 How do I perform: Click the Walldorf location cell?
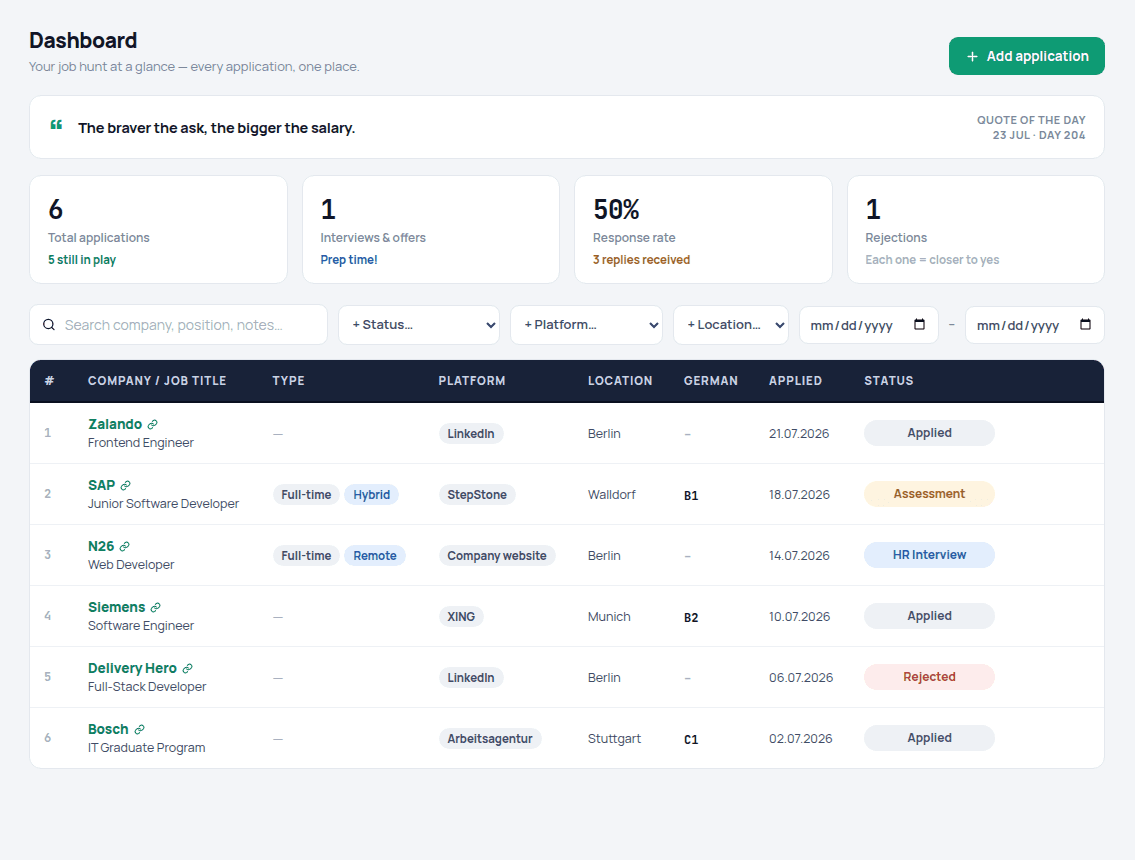[x=612, y=494]
